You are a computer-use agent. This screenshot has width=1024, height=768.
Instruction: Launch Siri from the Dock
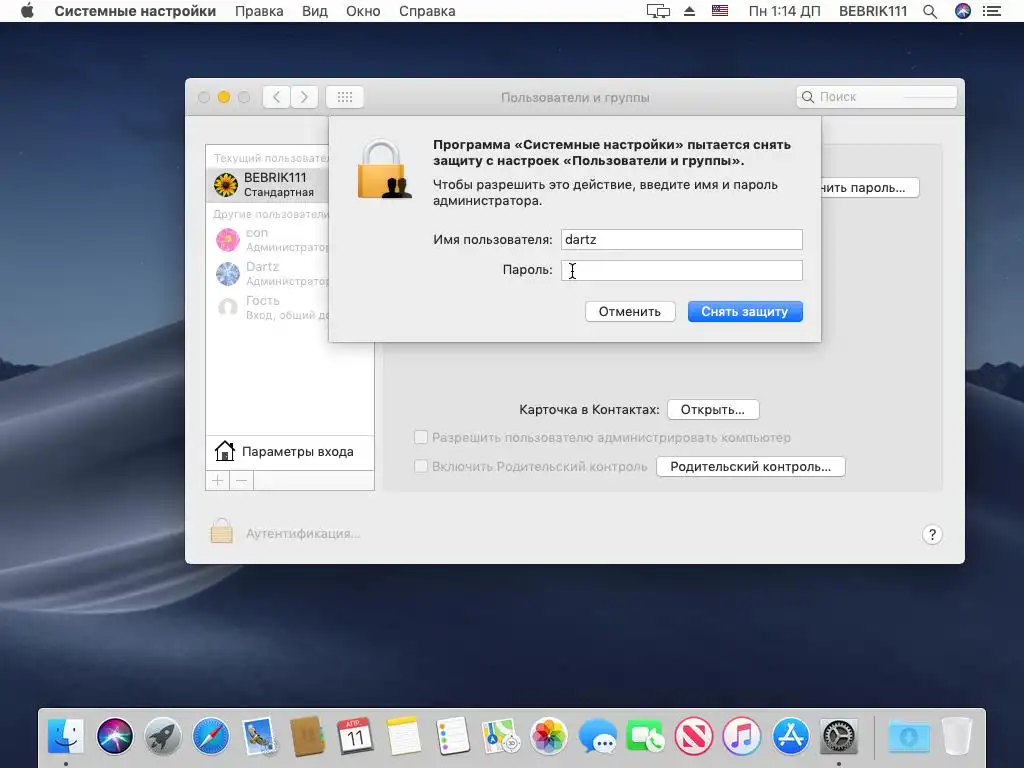tap(114, 736)
